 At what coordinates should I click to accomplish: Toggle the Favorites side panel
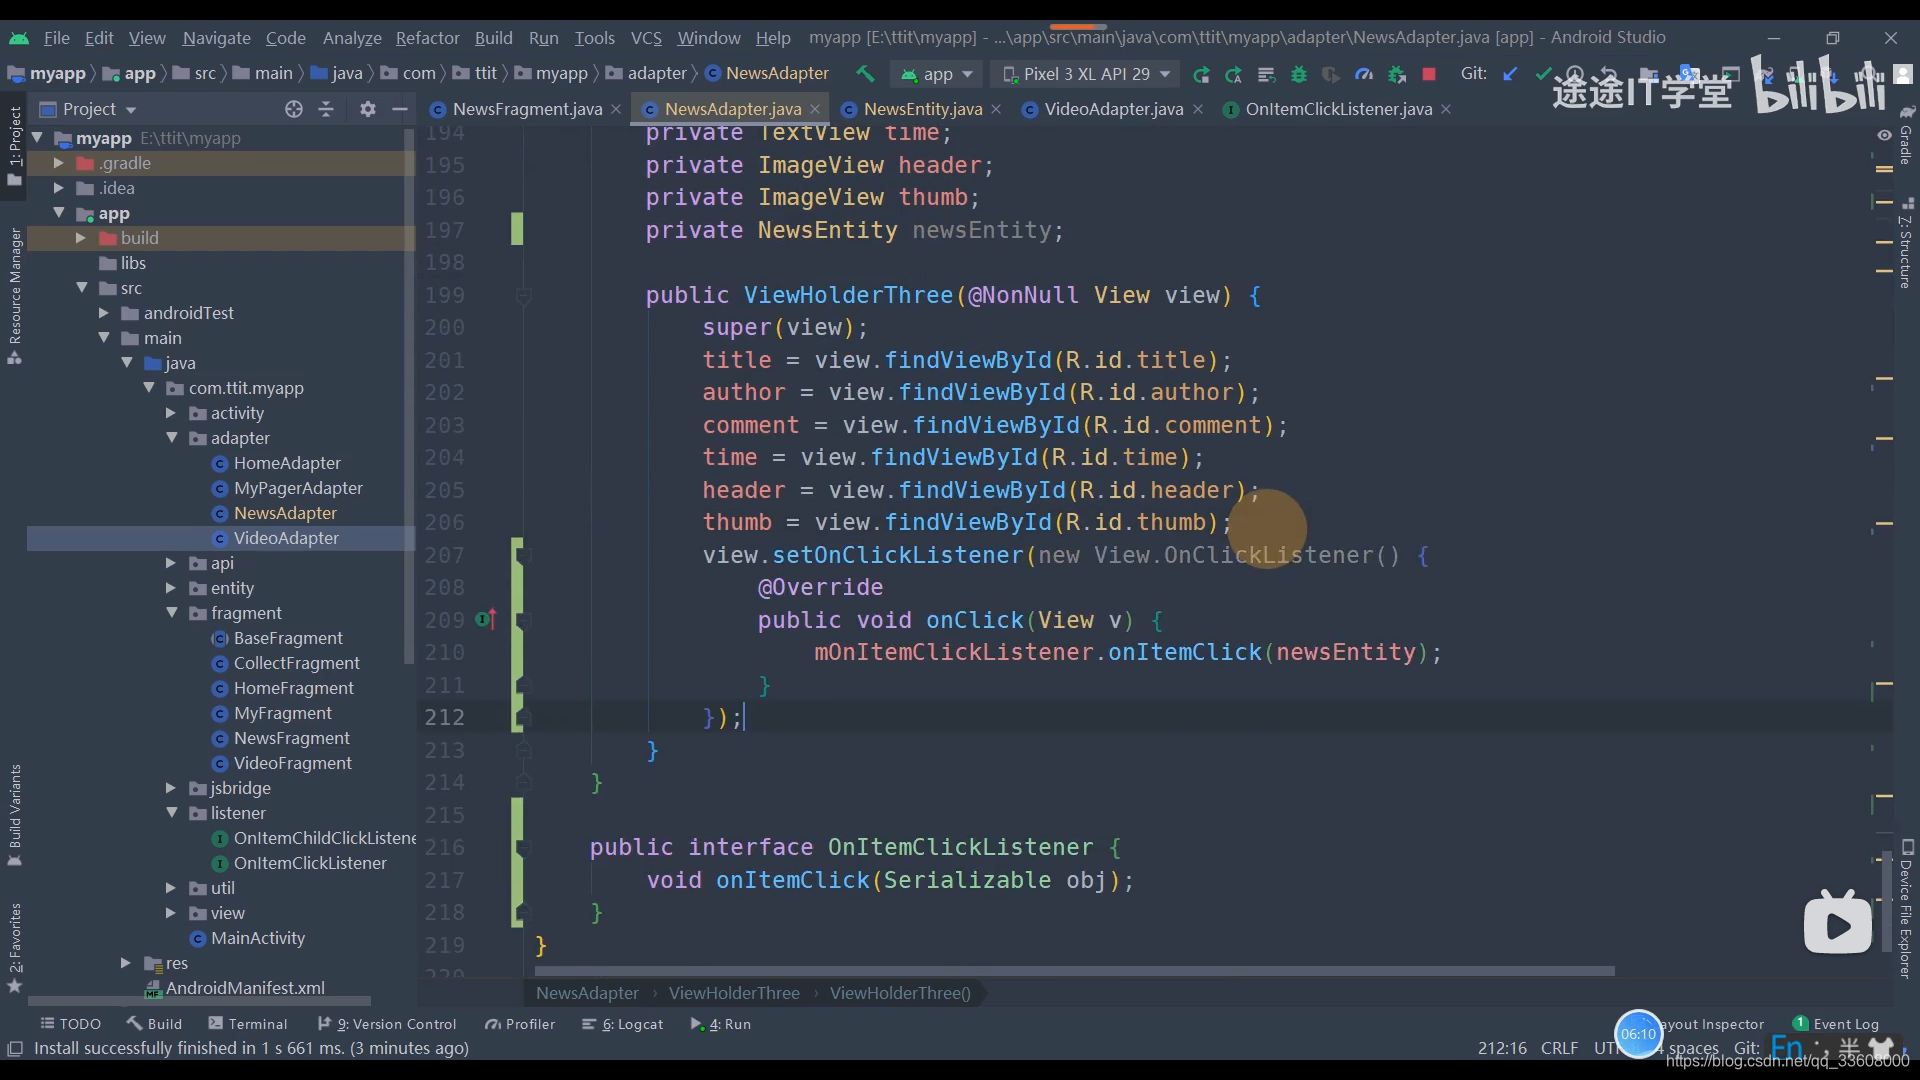(x=14, y=947)
